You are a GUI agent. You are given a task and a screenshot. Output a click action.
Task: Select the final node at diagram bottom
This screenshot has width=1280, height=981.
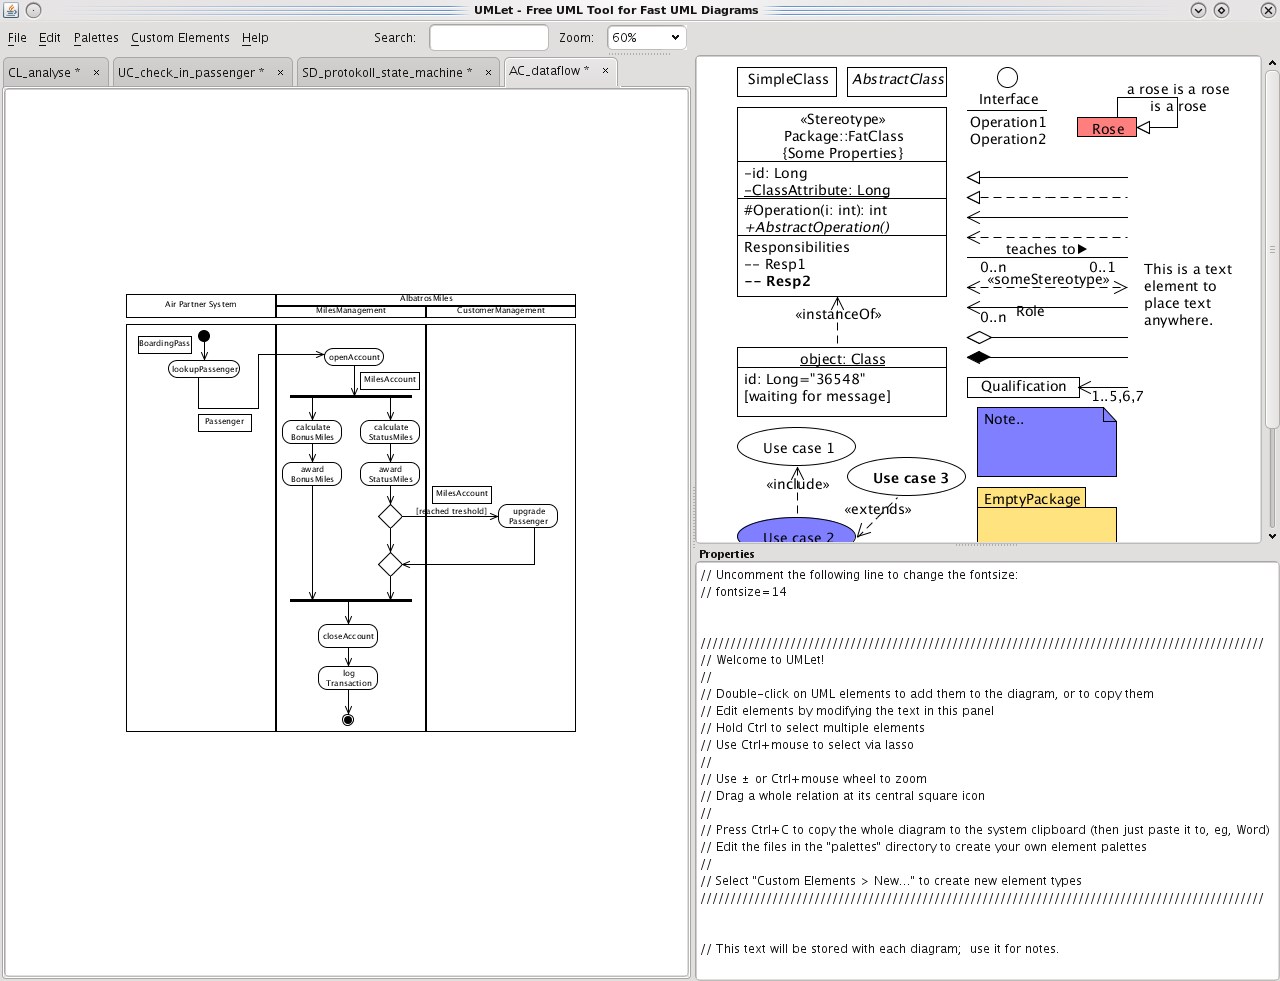click(348, 719)
